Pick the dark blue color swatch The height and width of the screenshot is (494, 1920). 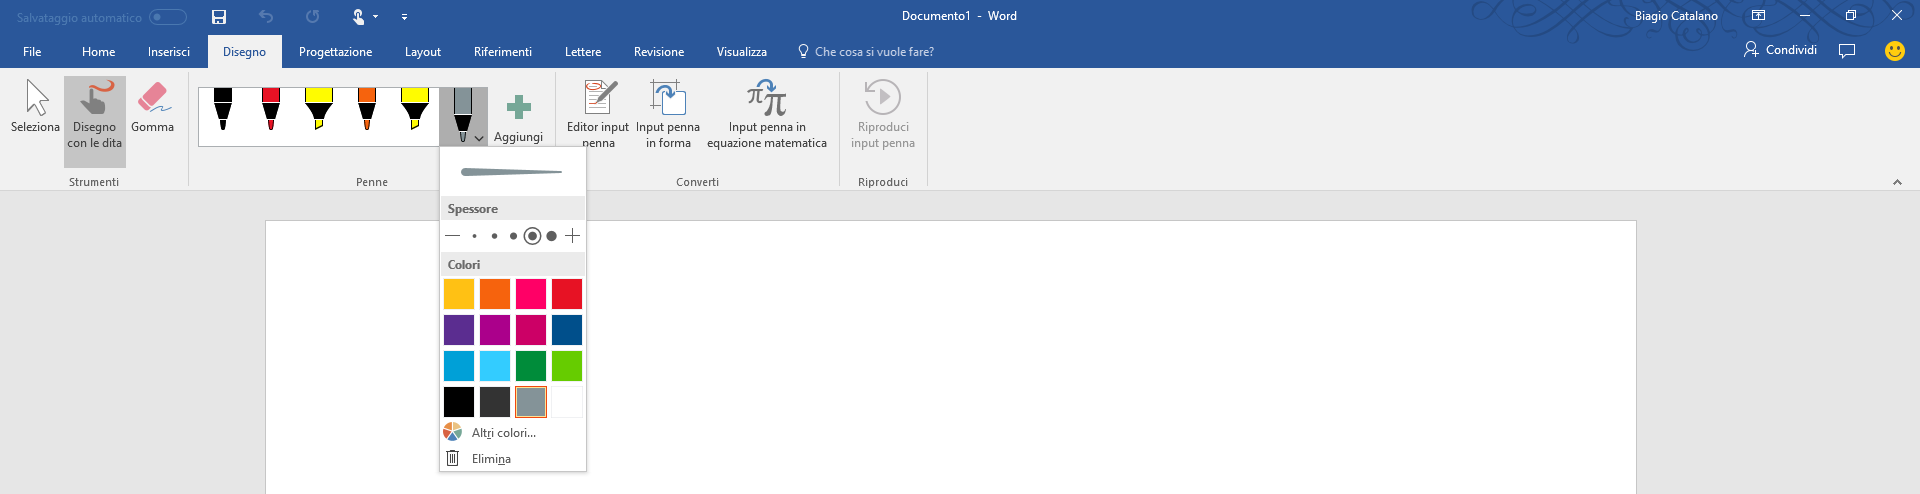tap(567, 330)
